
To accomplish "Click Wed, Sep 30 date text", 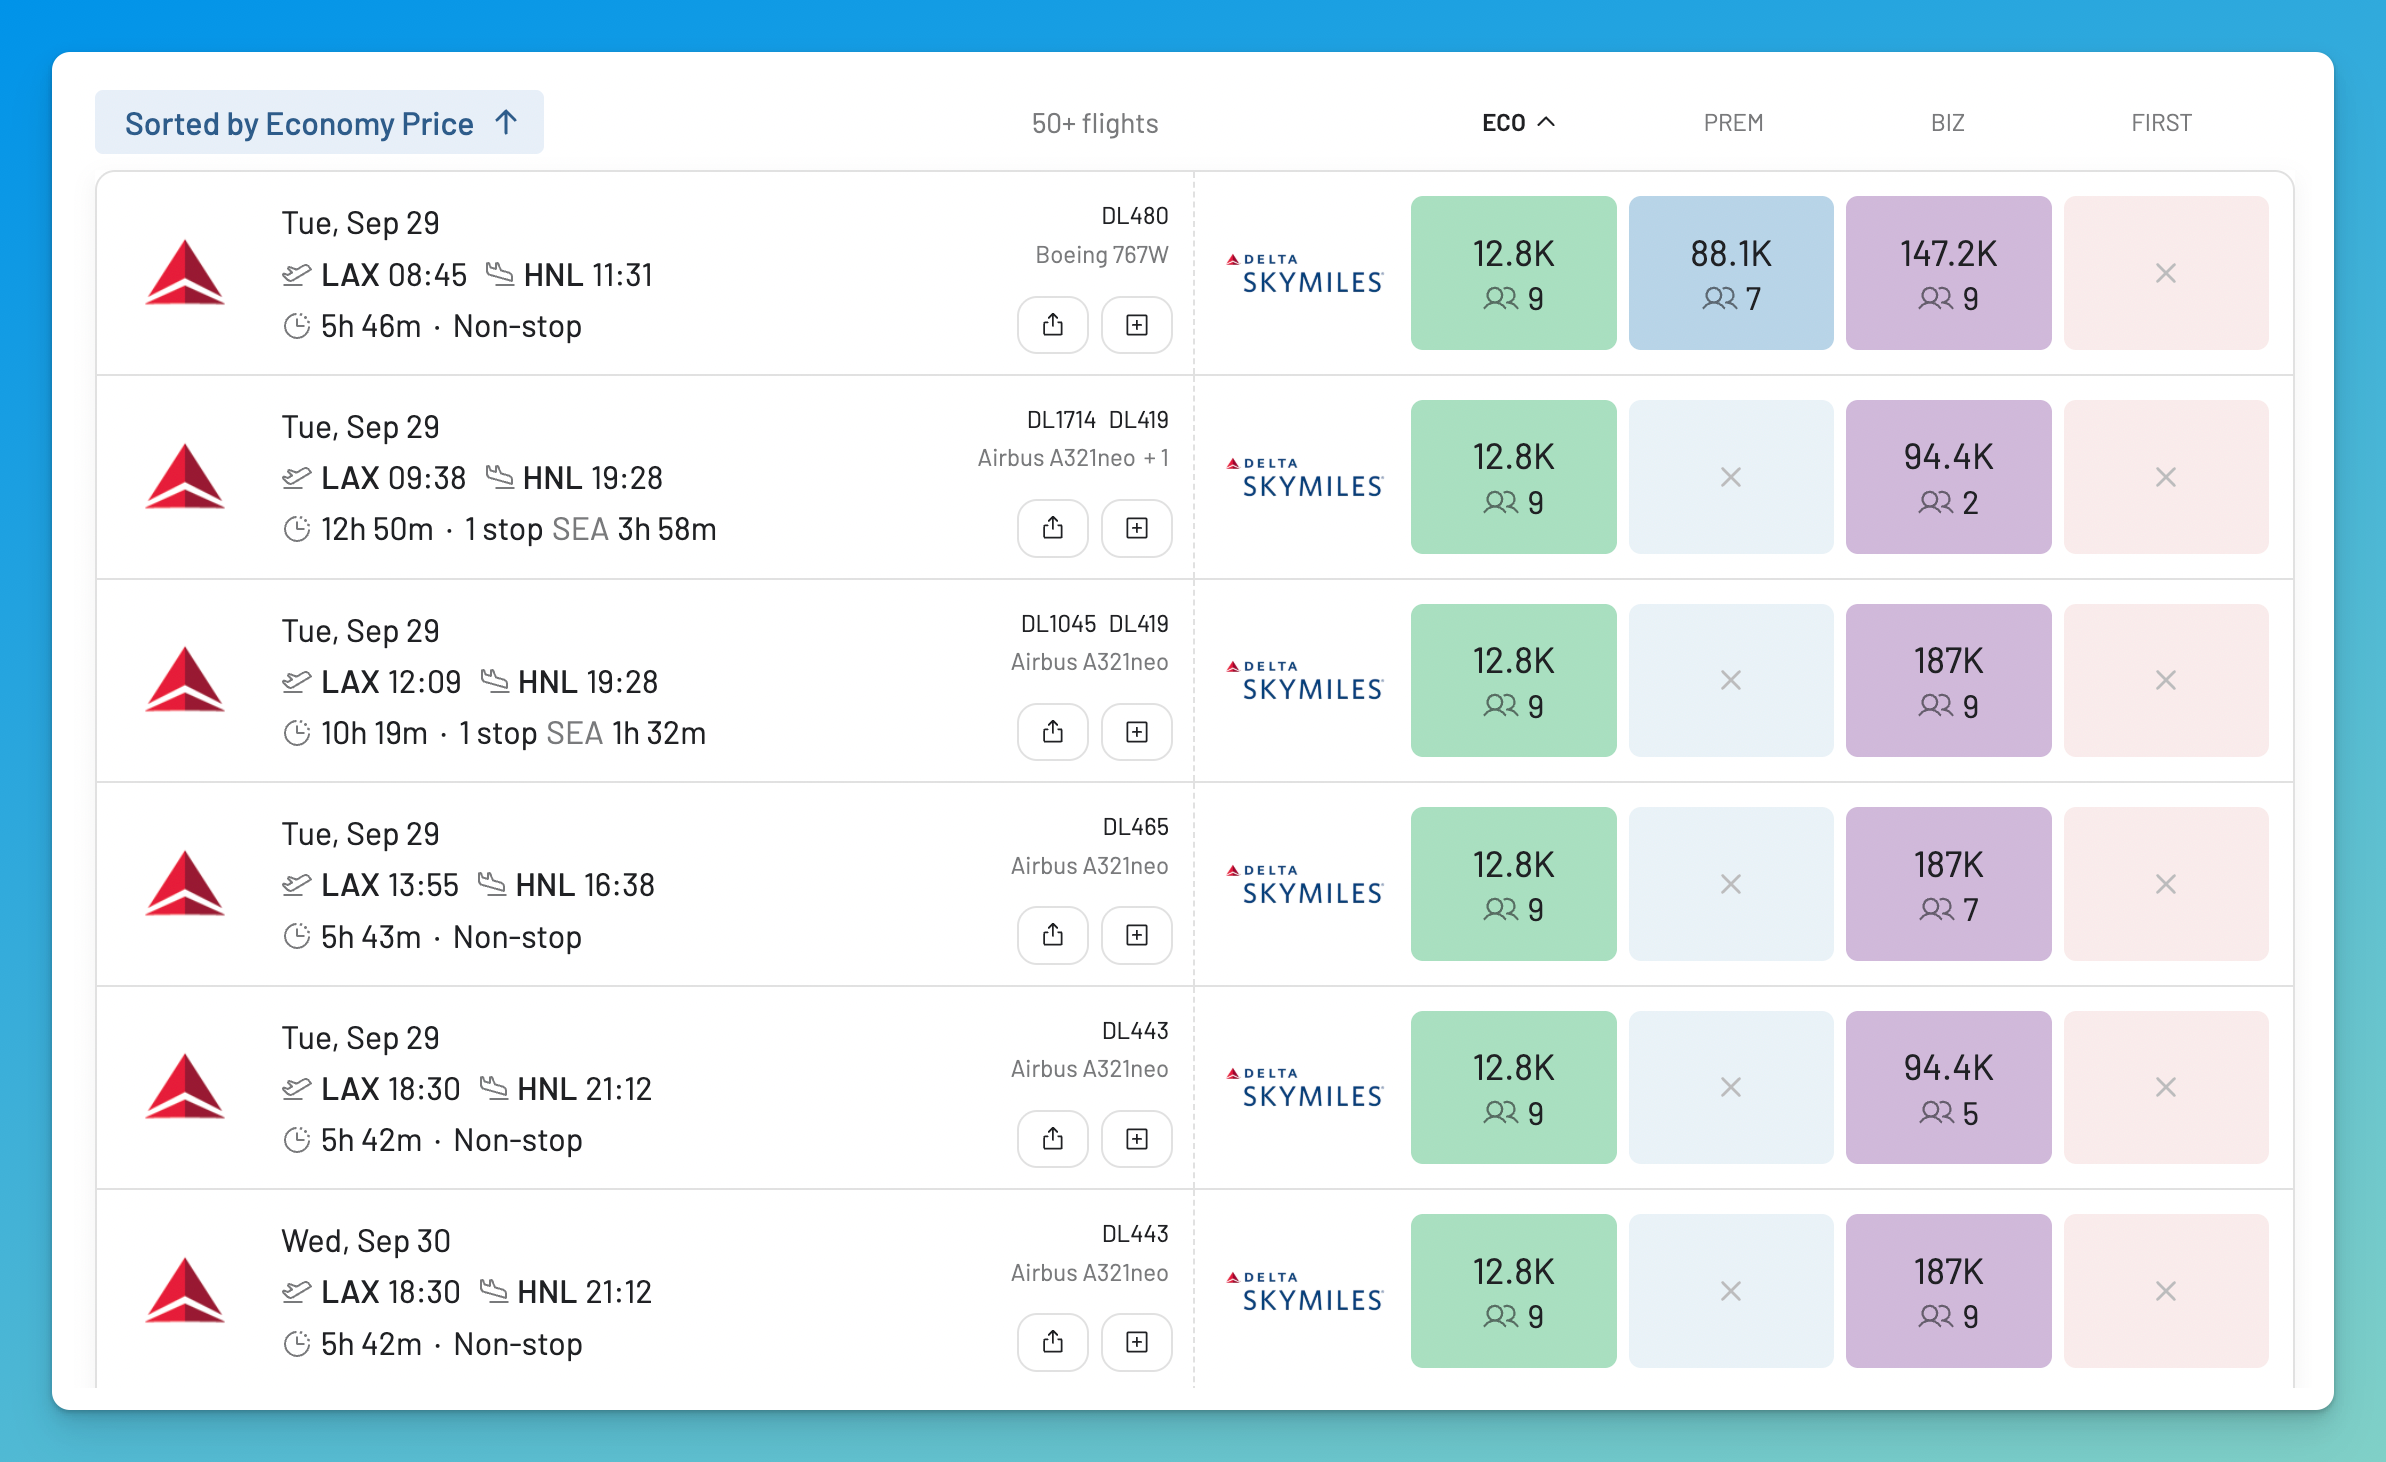I will [366, 1241].
